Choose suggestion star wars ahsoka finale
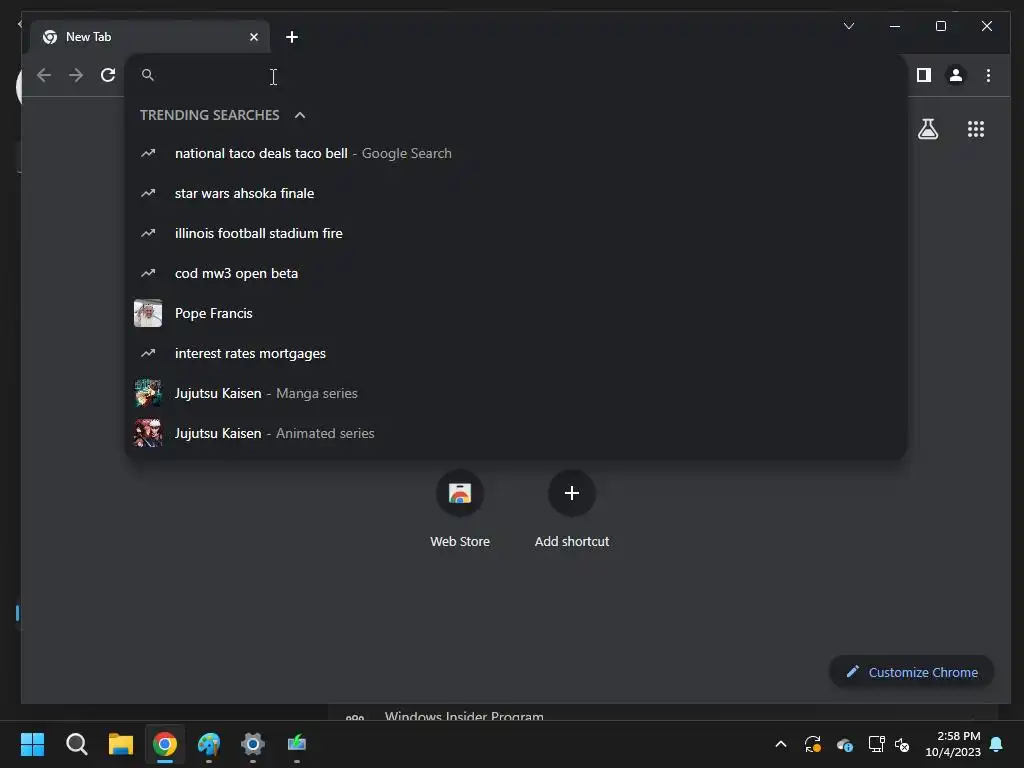Viewport: 1024px width, 768px height. [515, 193]
